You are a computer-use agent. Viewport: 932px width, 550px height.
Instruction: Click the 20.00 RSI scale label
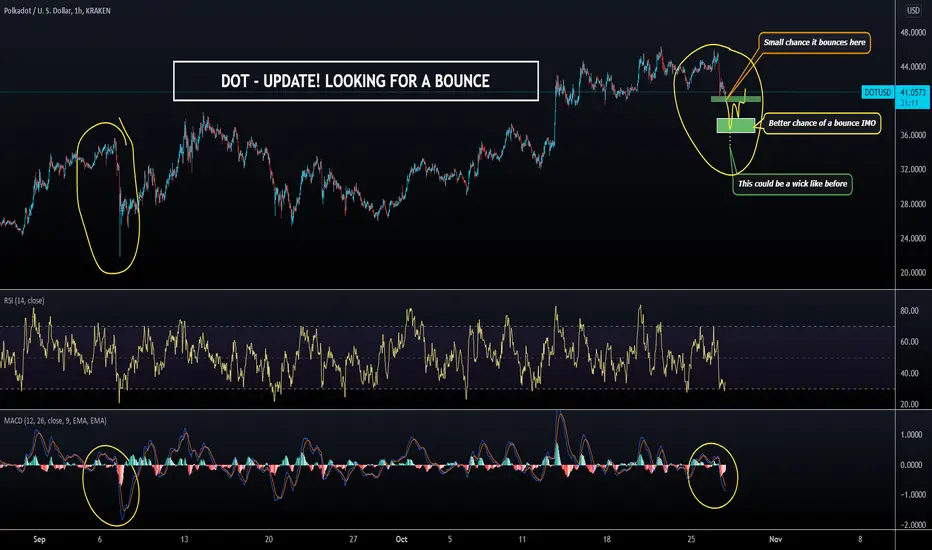point(909,404)
